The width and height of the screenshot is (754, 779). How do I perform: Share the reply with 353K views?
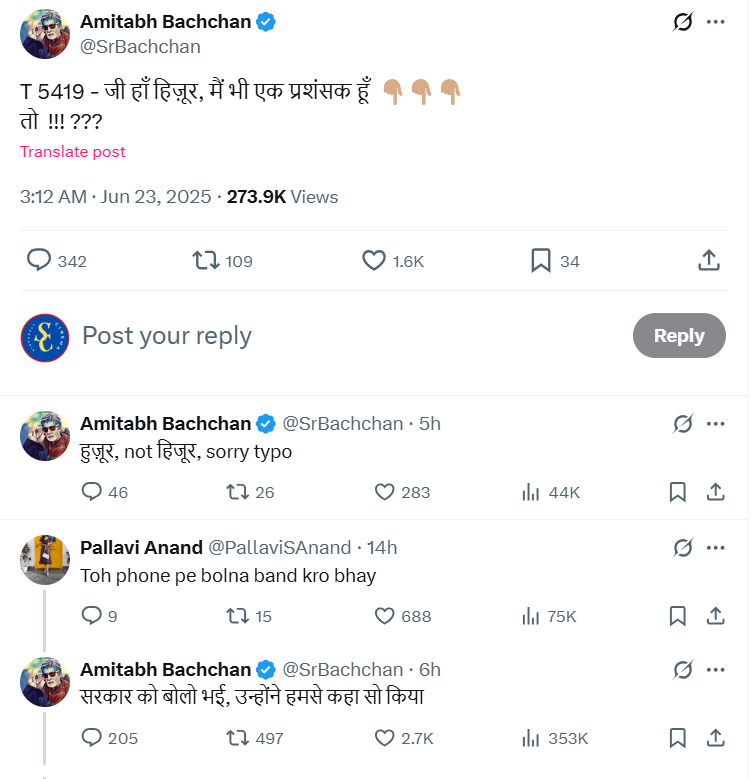(x=716, y=738)
